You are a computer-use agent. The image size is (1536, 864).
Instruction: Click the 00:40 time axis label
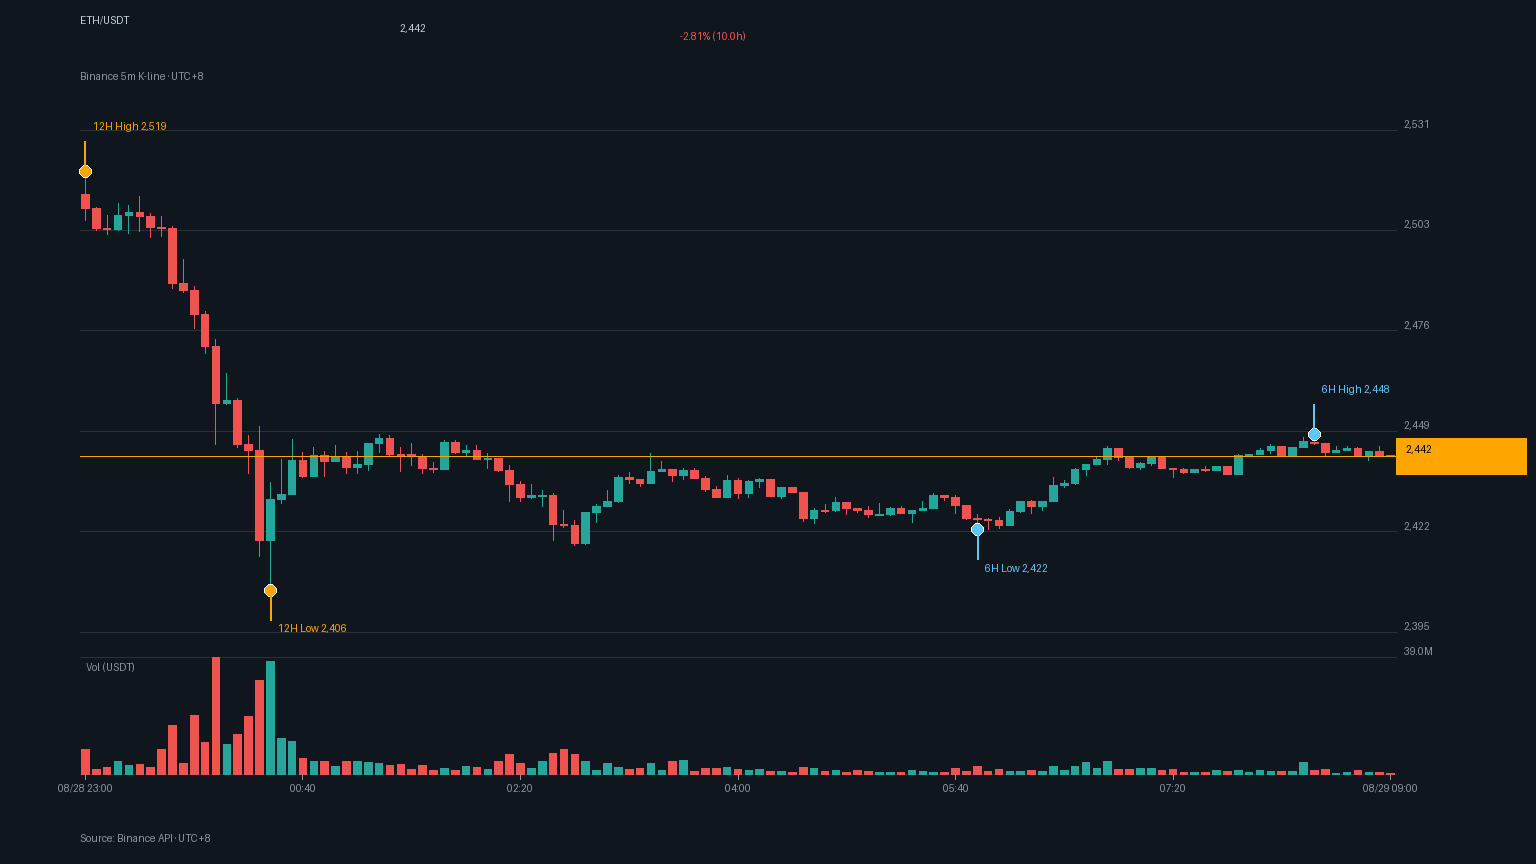tap(302, 788)
